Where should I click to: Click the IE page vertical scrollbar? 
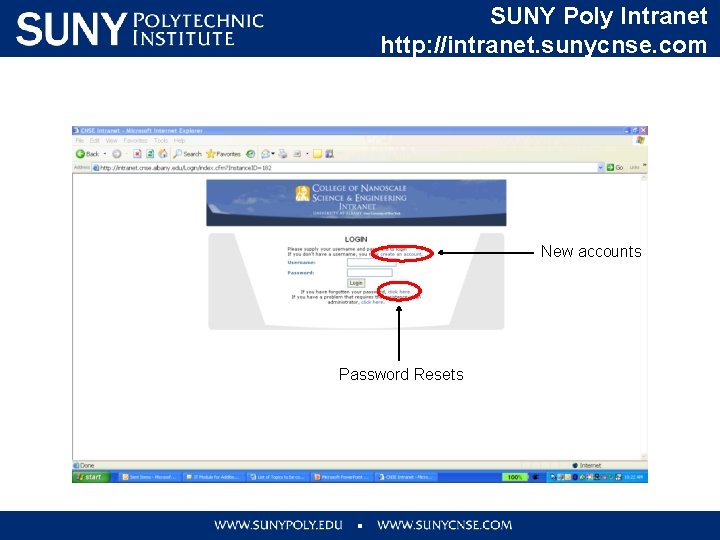[x=644, y=317]
